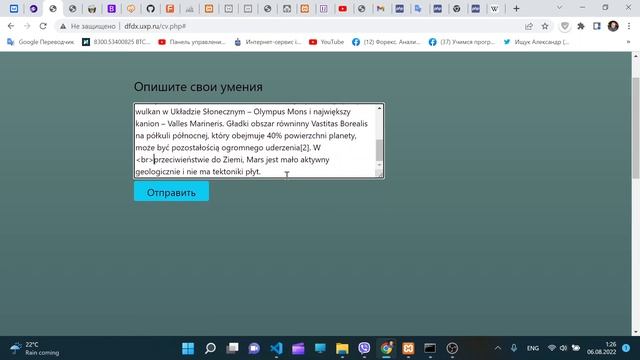
Task: Switch to the Gmail tab
Action: [x=380, y=9]
